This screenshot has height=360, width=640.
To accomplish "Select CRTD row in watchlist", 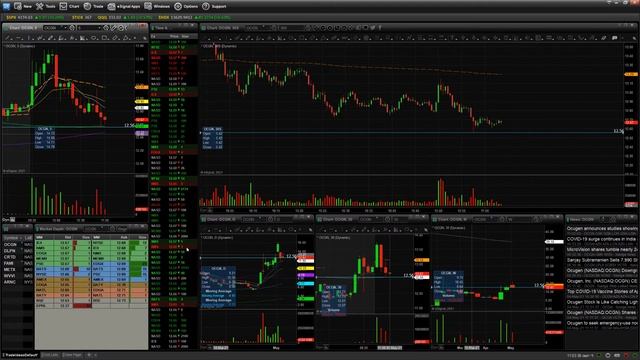I will tap(17, 257).
